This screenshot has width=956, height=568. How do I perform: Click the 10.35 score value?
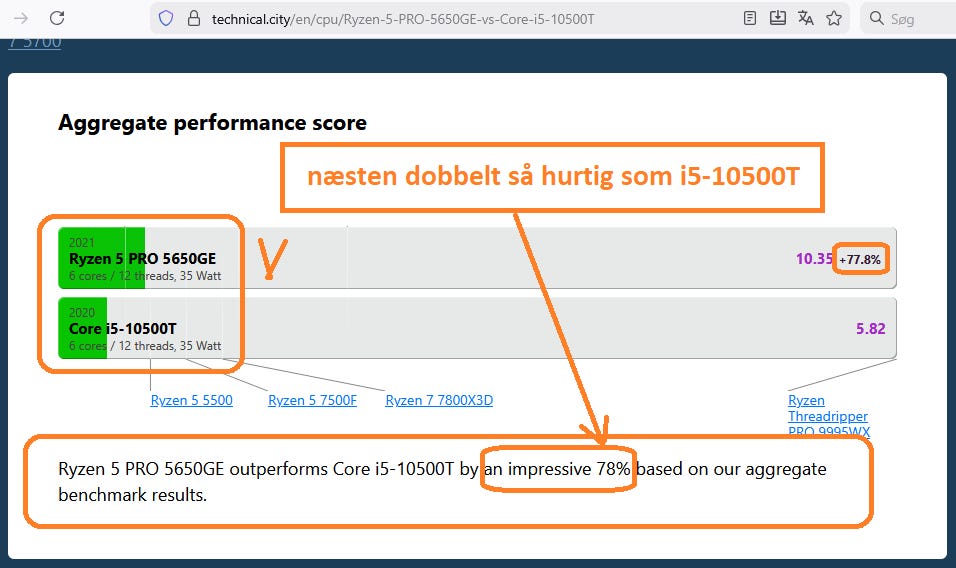click(814, 259)
